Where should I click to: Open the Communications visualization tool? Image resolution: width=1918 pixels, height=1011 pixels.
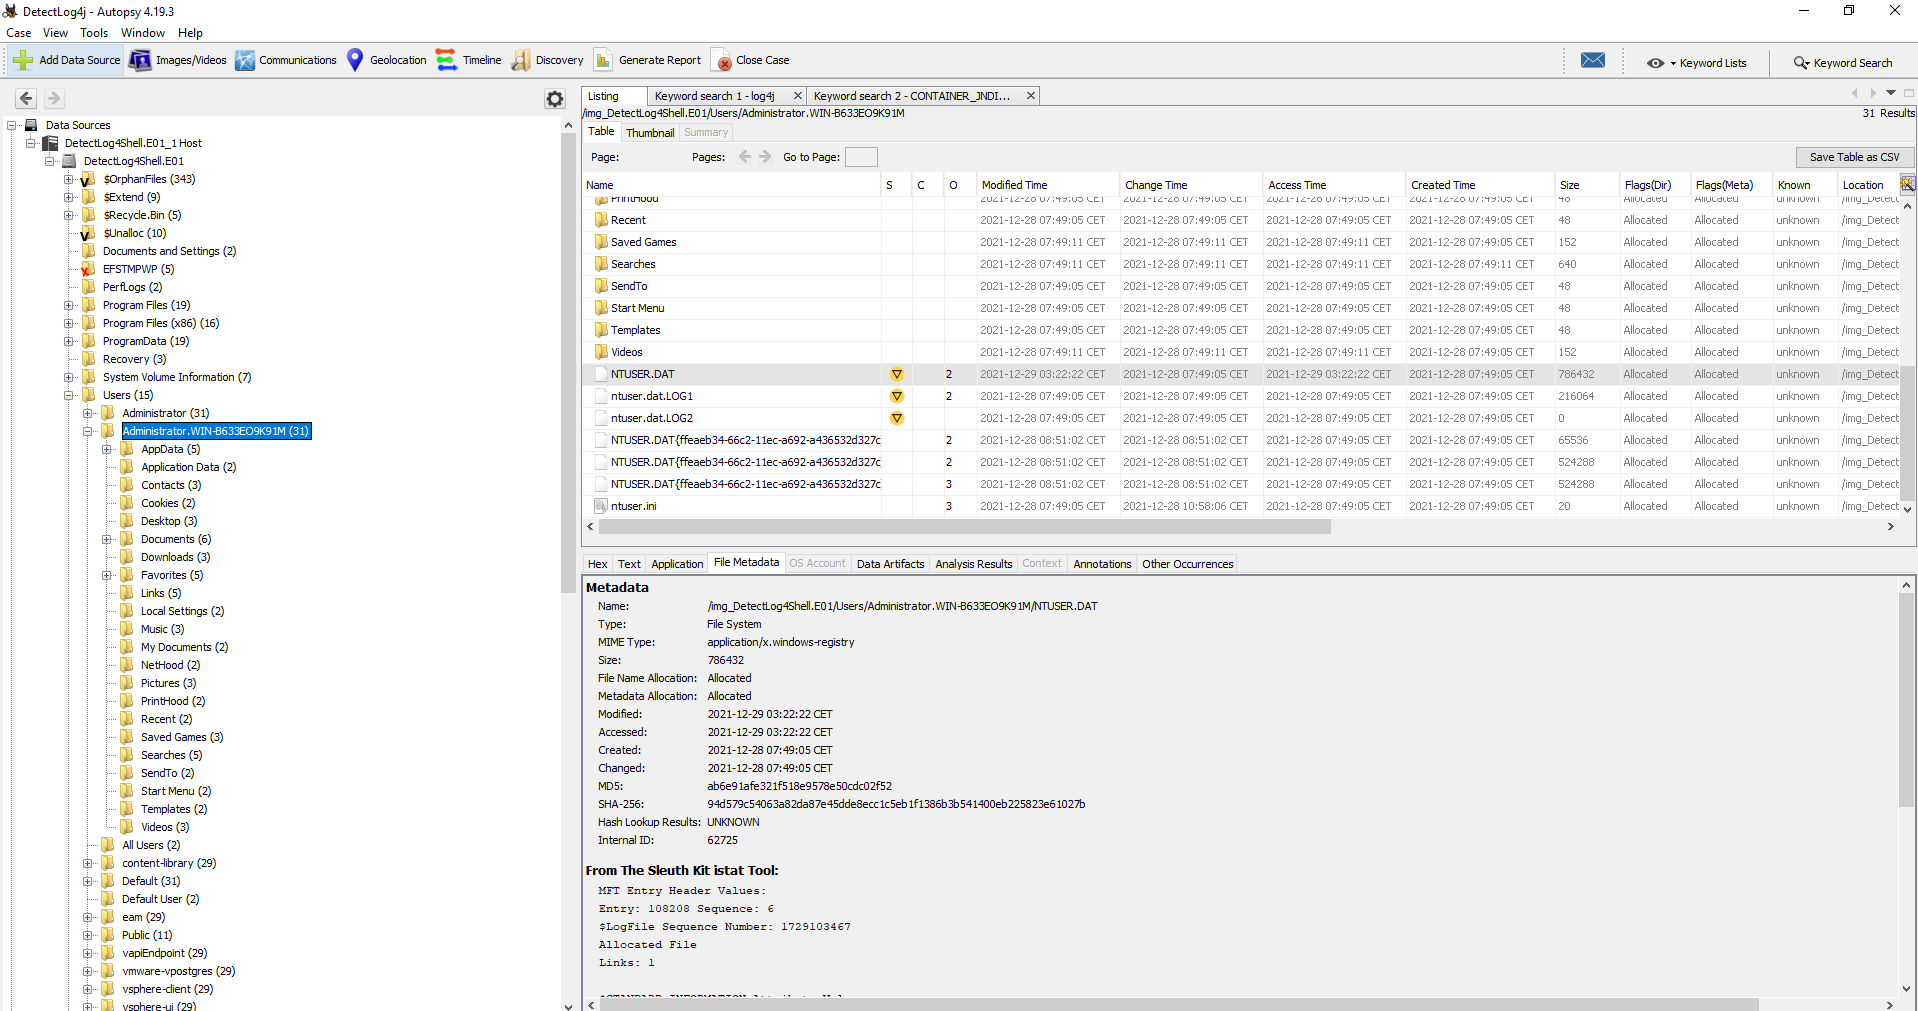tap(245, 60)
